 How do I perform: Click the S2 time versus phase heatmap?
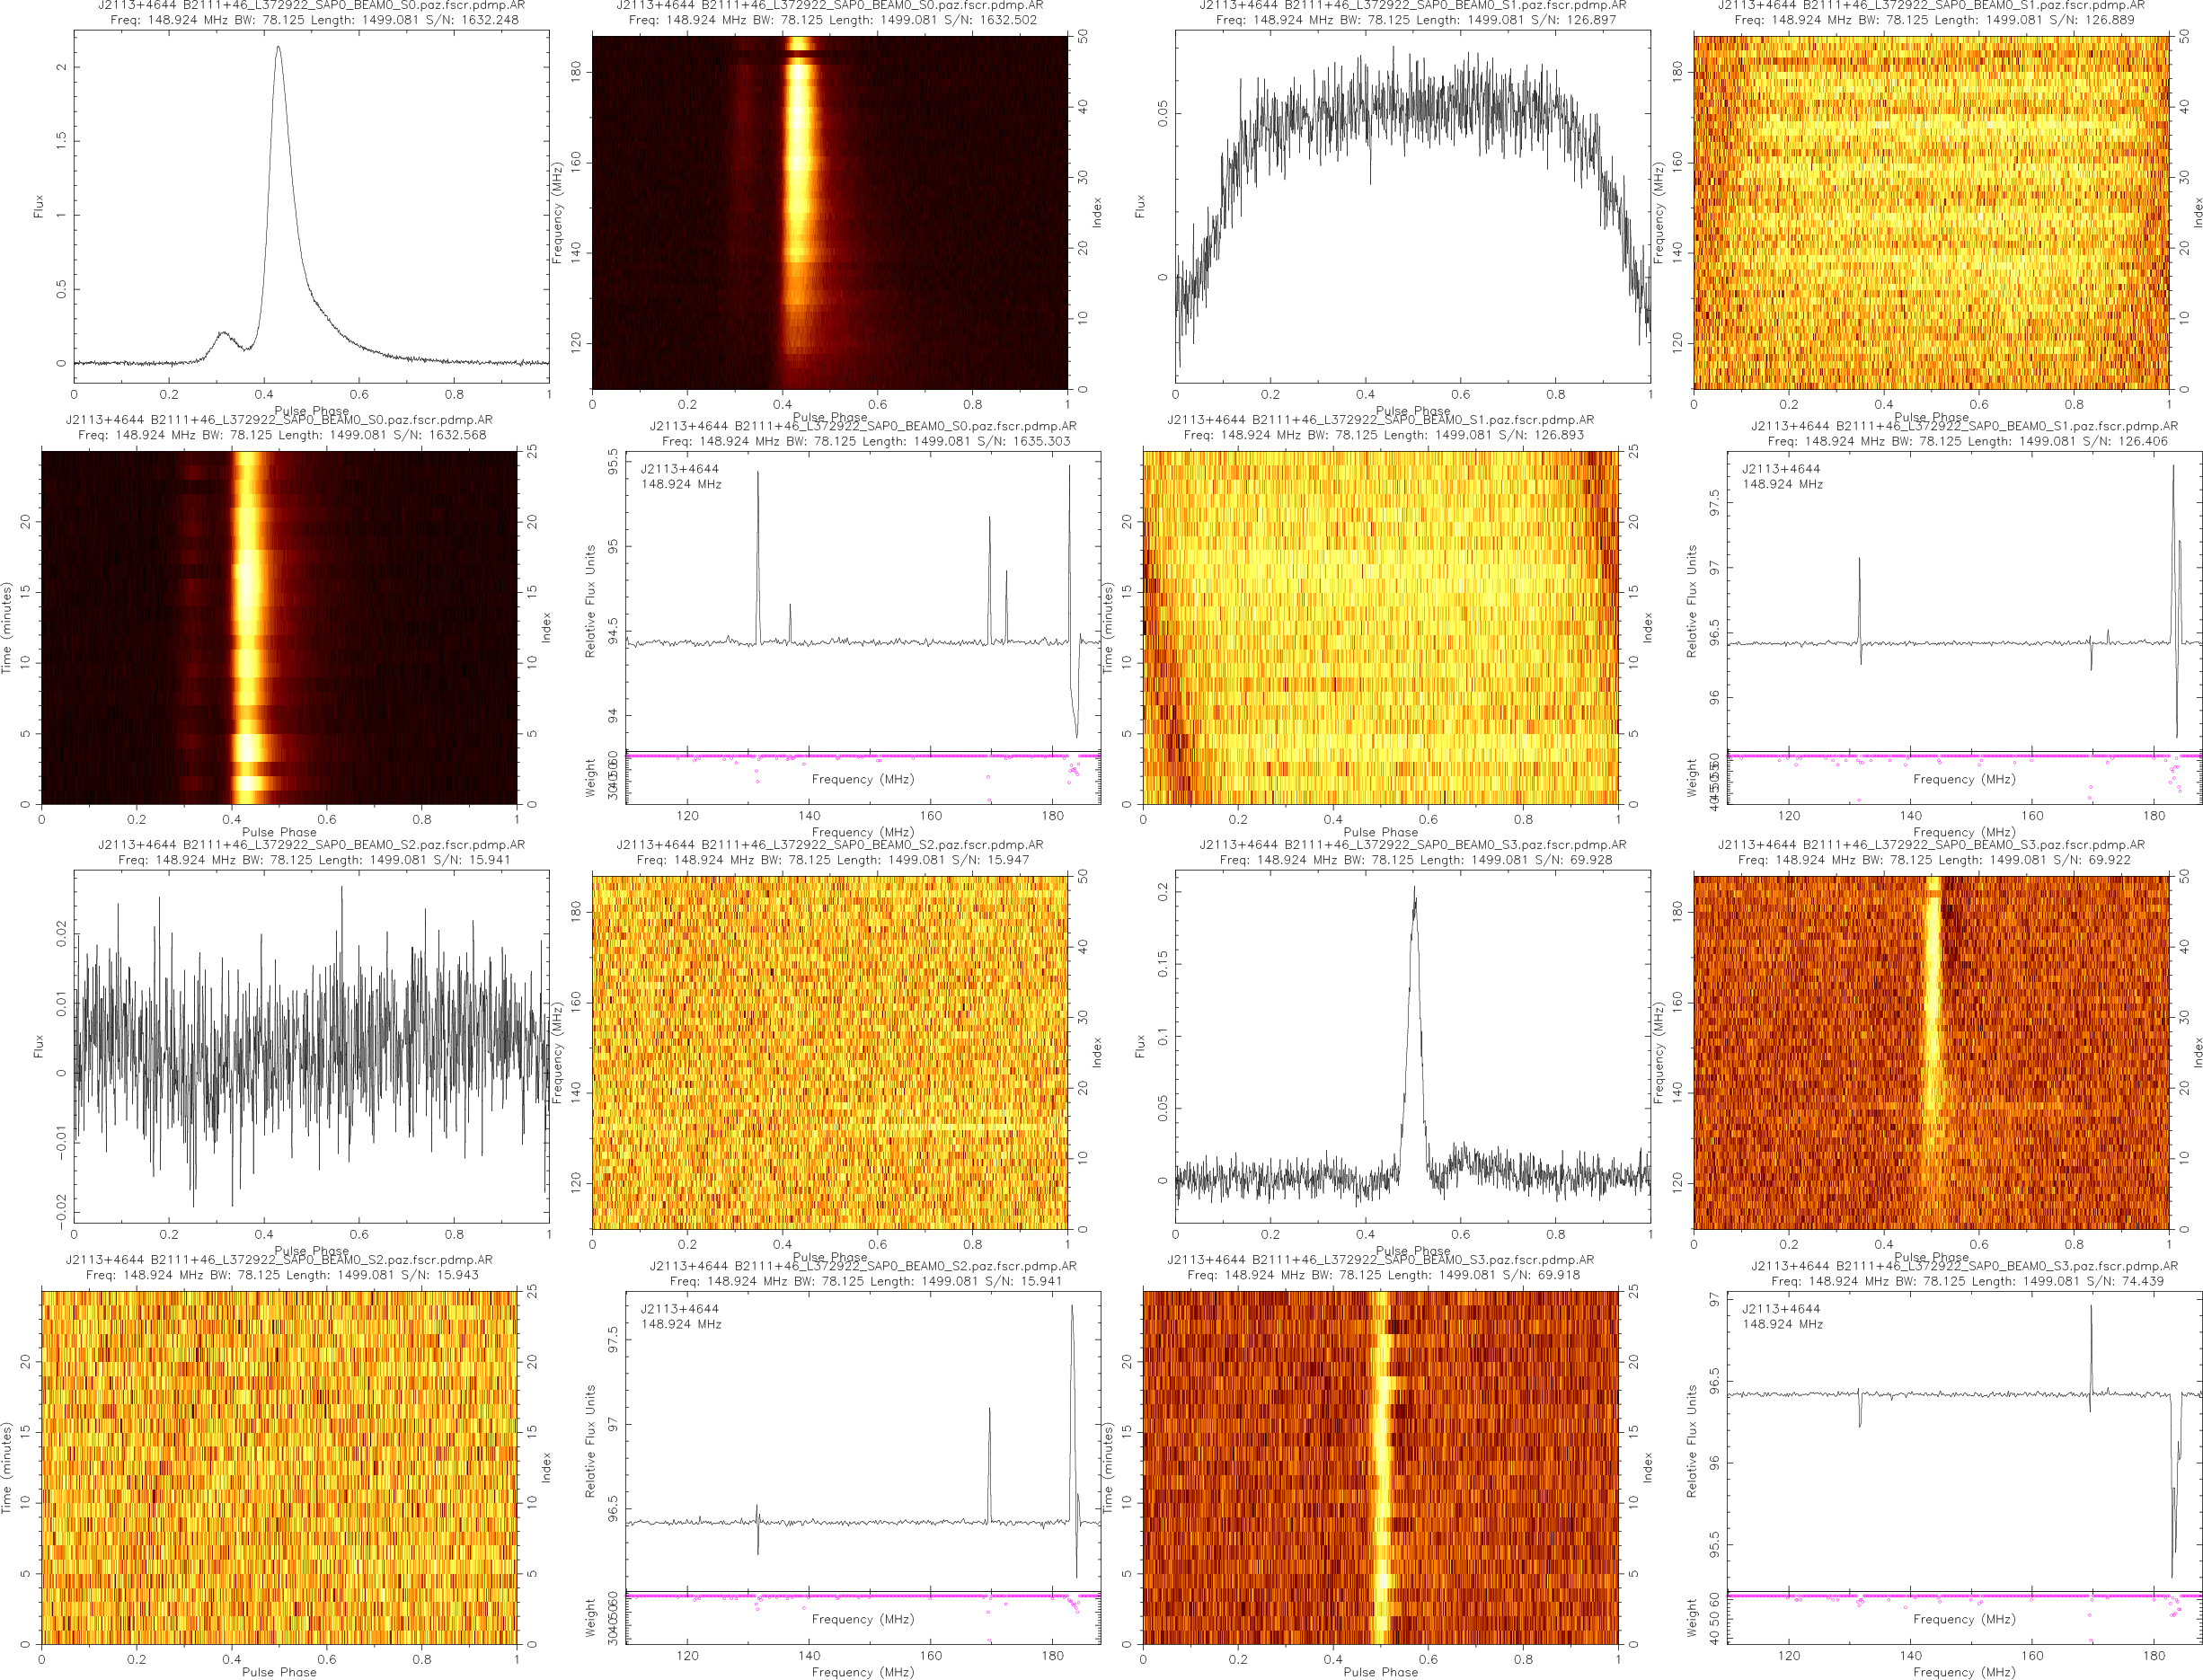(x=279, y=1467)
